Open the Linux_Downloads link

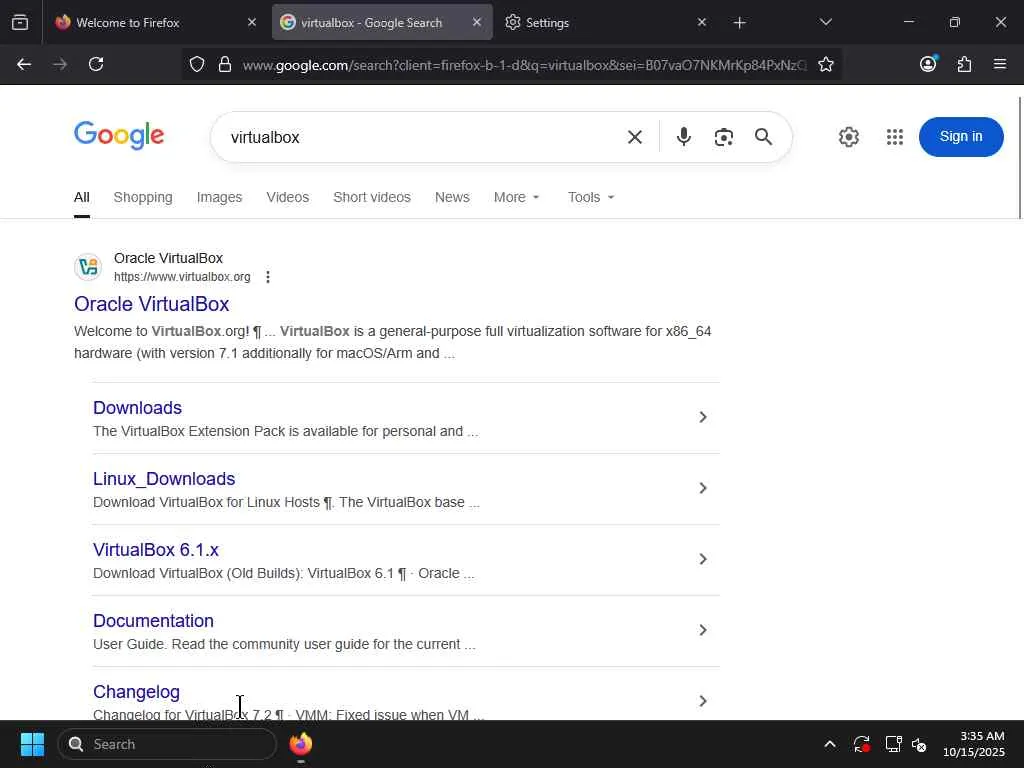[164, 479]
